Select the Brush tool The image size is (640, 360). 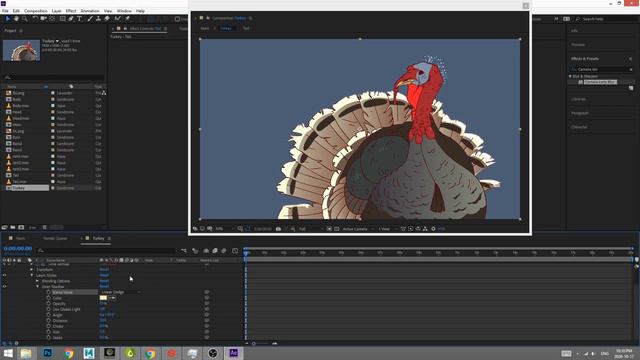(x=90, y=19)
